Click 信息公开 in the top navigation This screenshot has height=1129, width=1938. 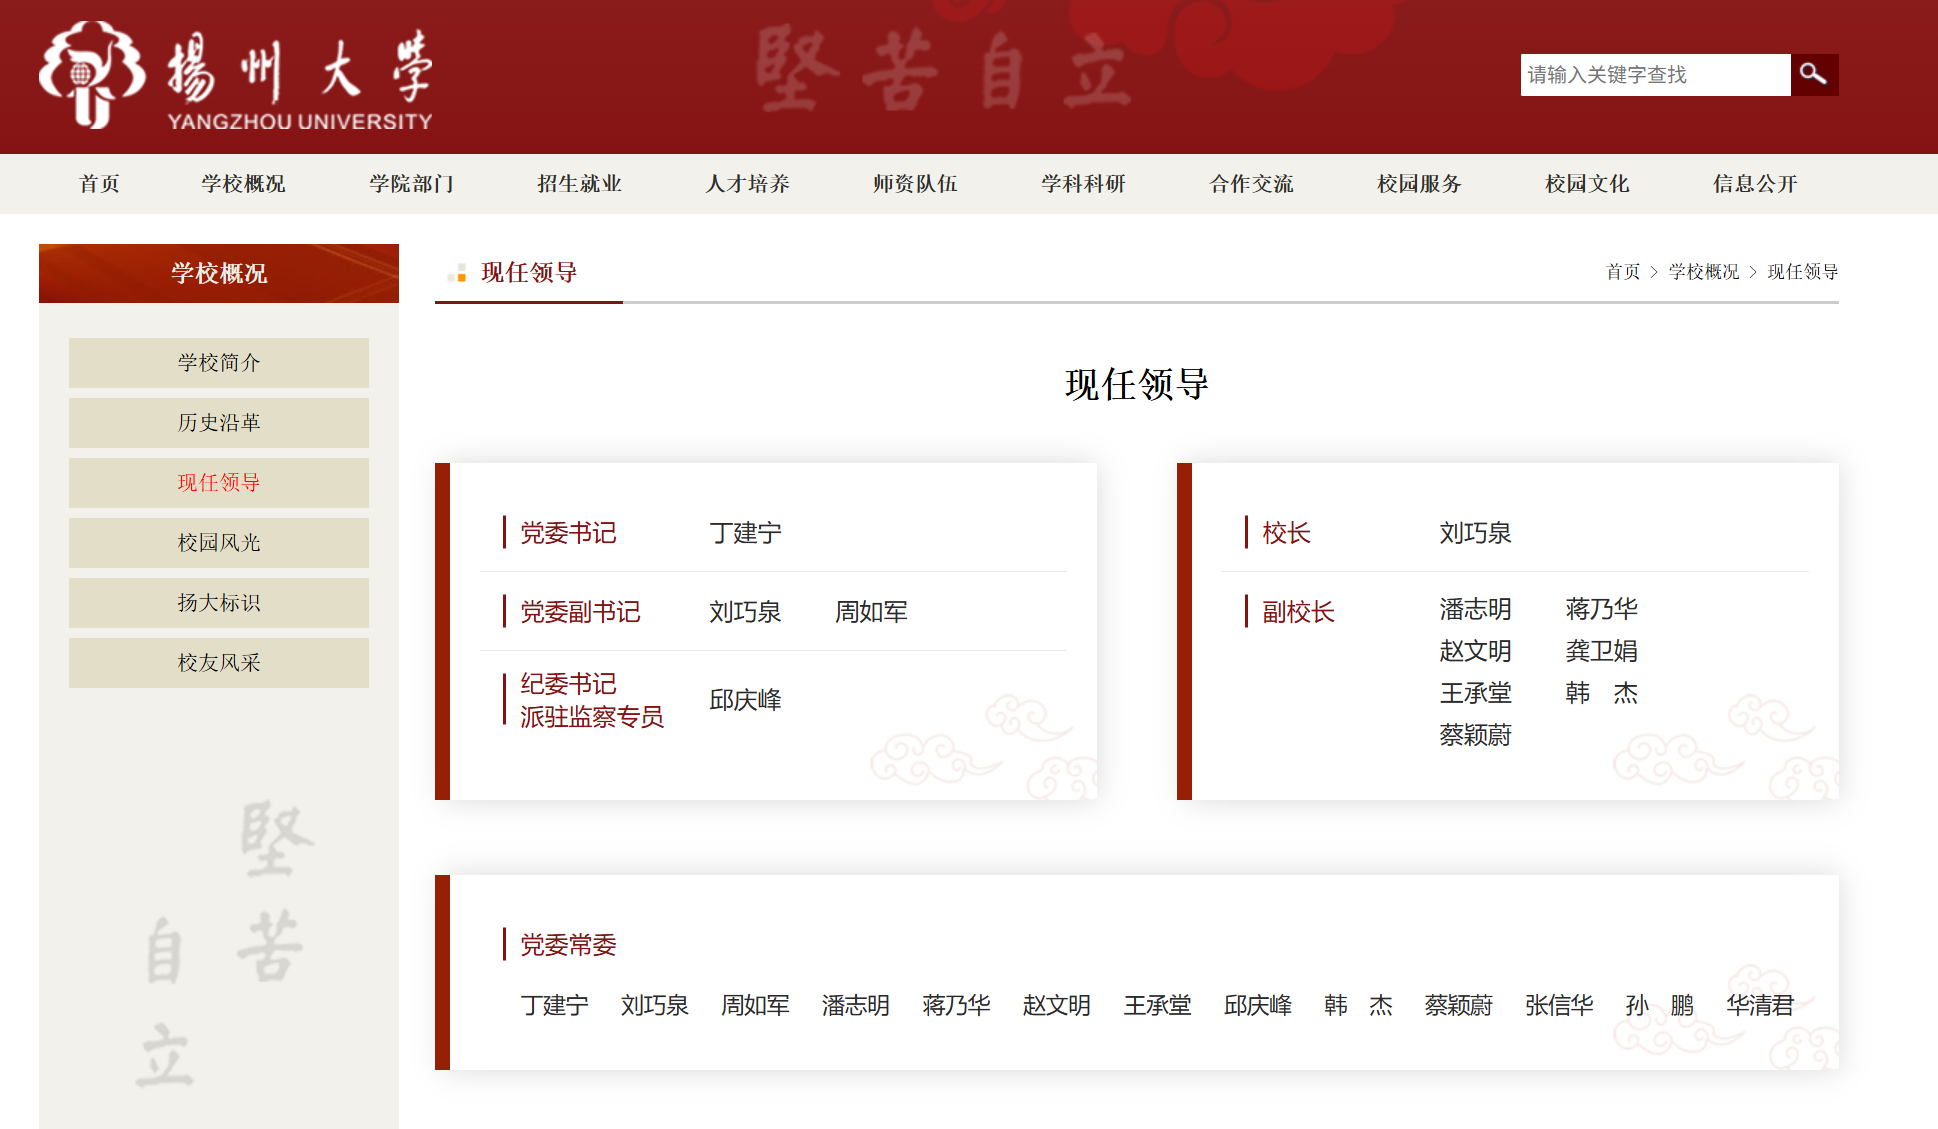pos(1755,184)
